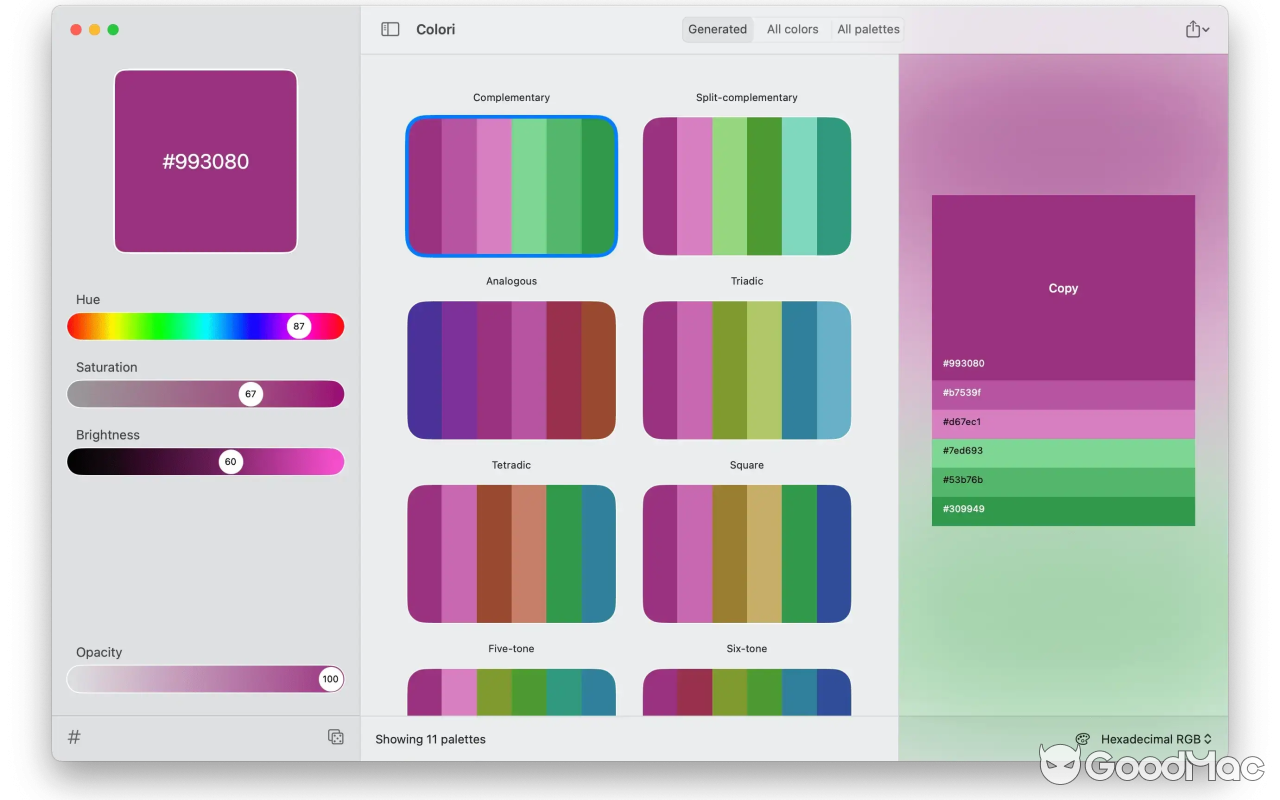The image size is (1280, 800).
Task: Click the color palette icon near Hexadecimal RGB
Action: pos(1082,738)
